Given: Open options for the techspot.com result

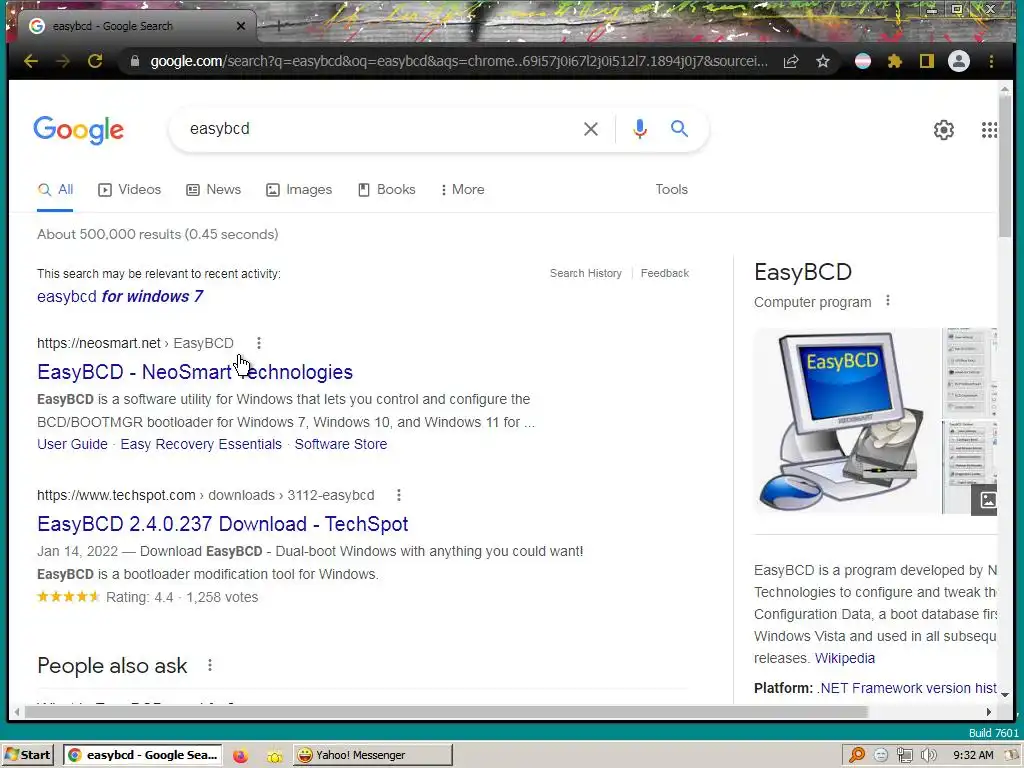Looking at the screenshot, I should 398,495.
